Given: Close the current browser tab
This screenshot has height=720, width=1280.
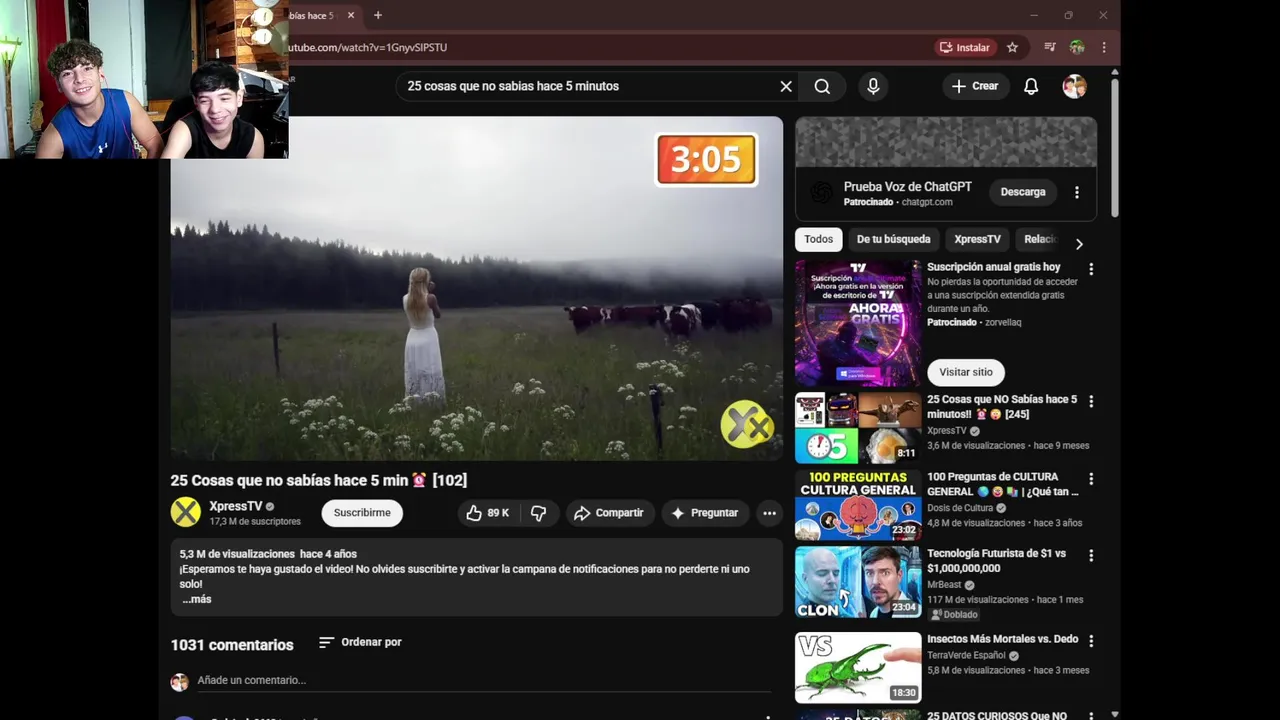Looking at the screenshot, I should click(x=351, y=15).
